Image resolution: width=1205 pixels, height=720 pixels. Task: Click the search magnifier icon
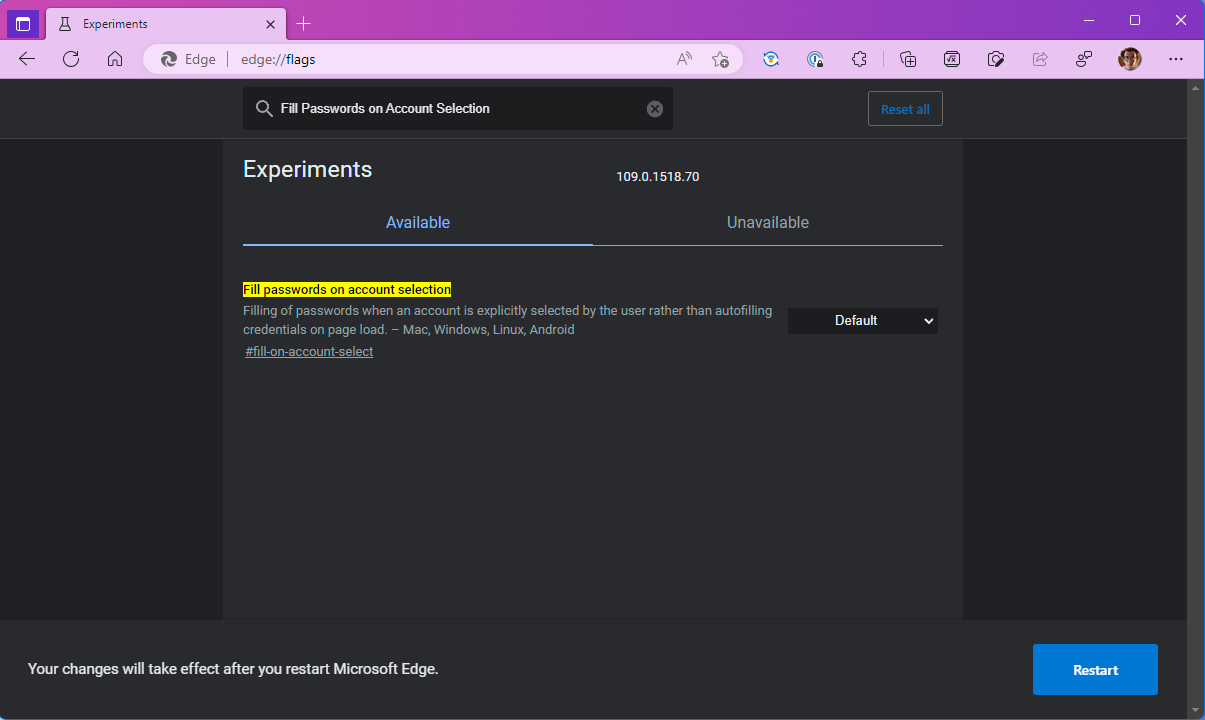tap(264, 109)
